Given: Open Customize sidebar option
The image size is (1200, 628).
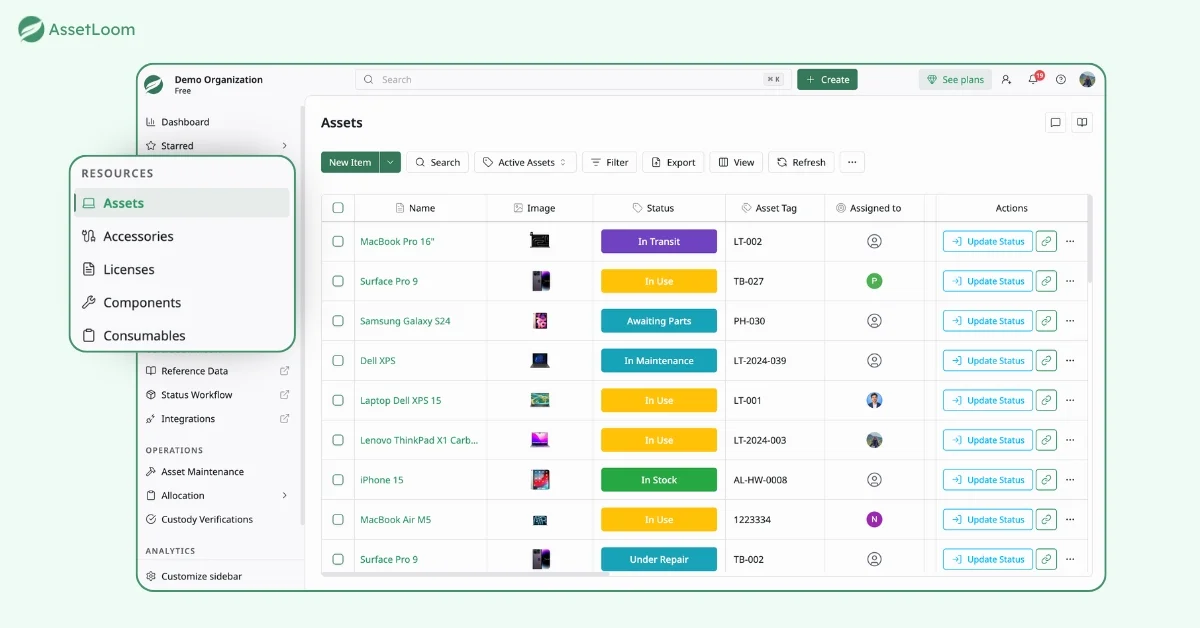Looking at the screenshot, I should (201, 576).
